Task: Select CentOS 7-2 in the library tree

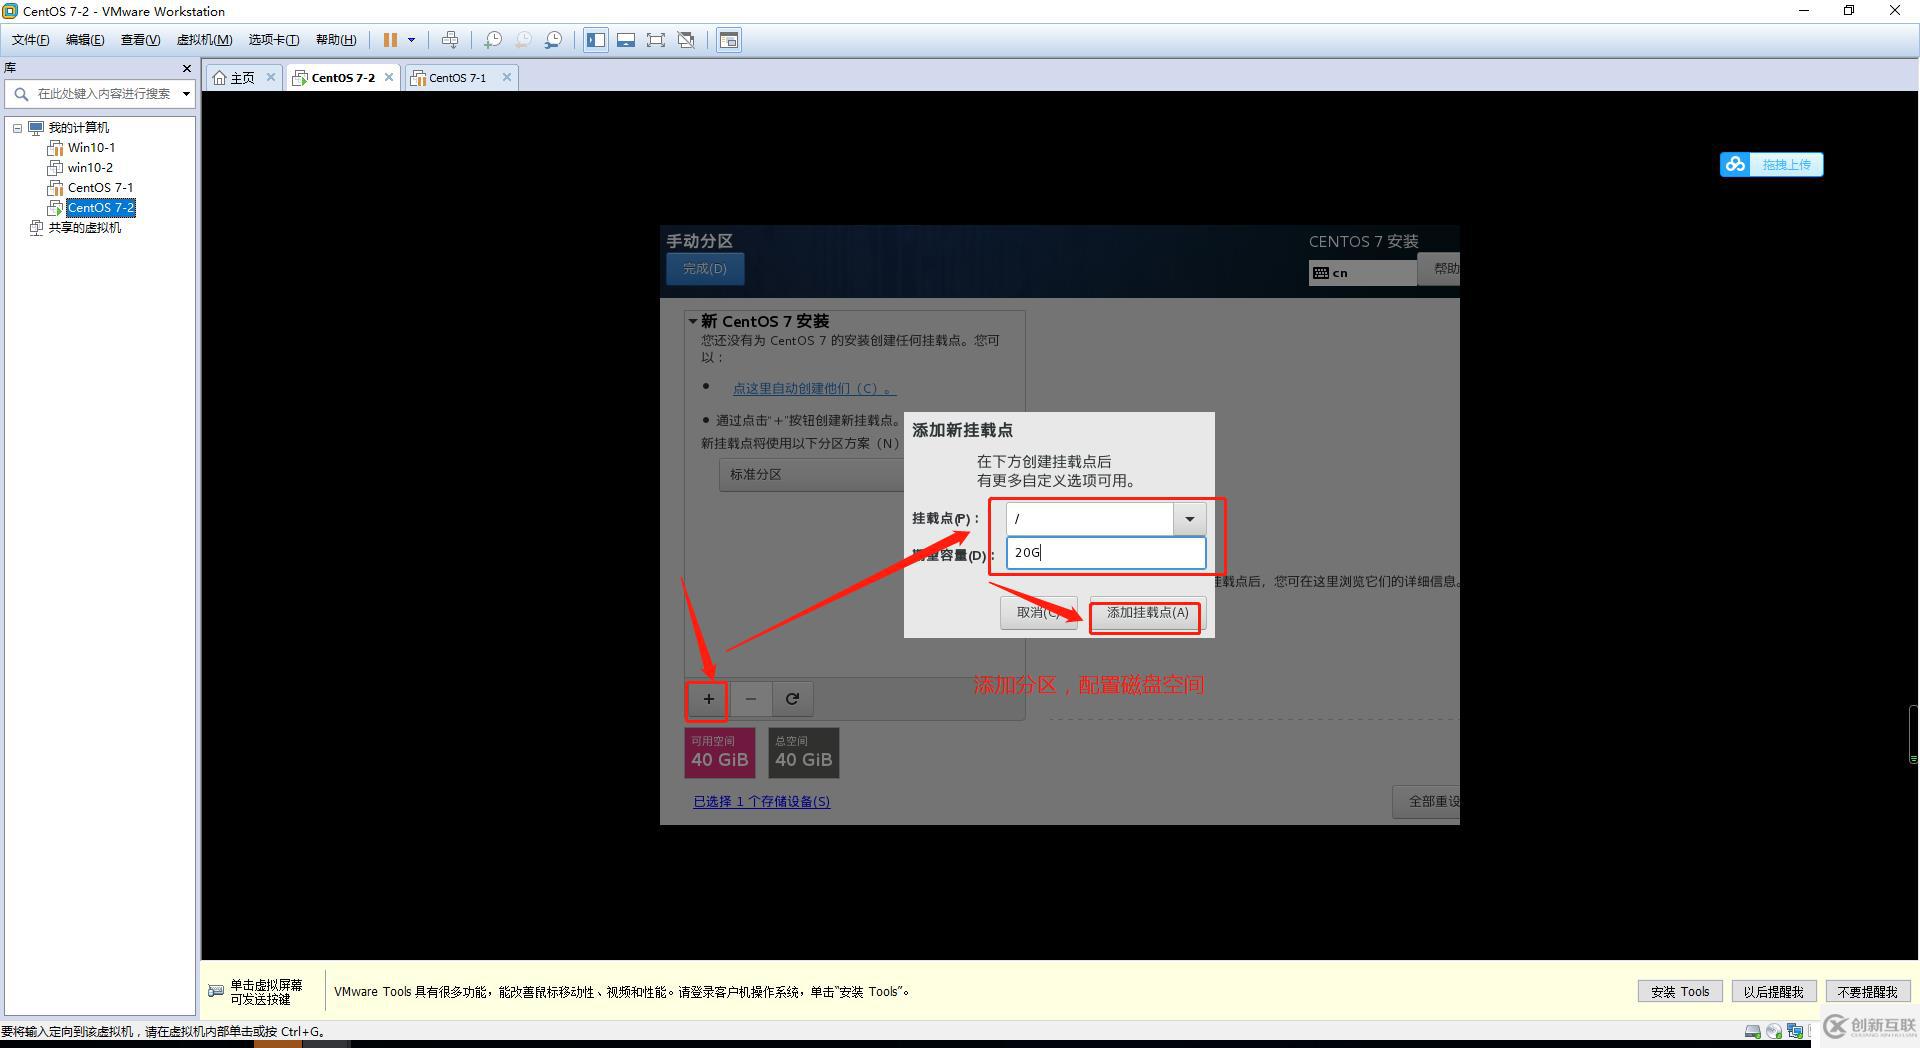Action: (x=100, y=208)
